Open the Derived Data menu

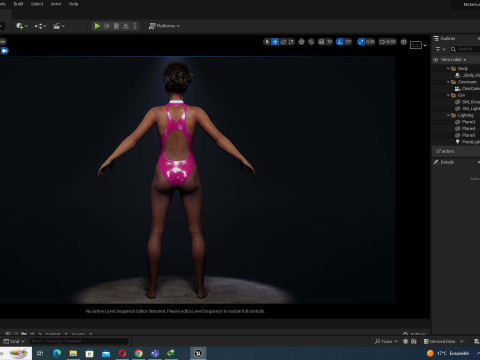point(444,341)
